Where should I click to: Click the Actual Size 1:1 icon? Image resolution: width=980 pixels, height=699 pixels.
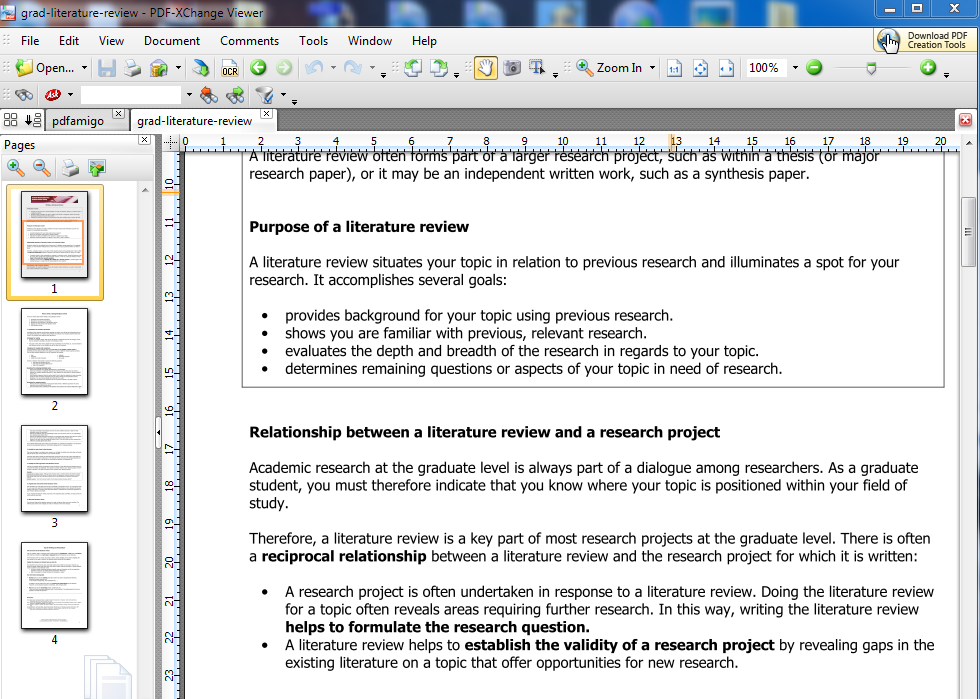pos(674,68)
